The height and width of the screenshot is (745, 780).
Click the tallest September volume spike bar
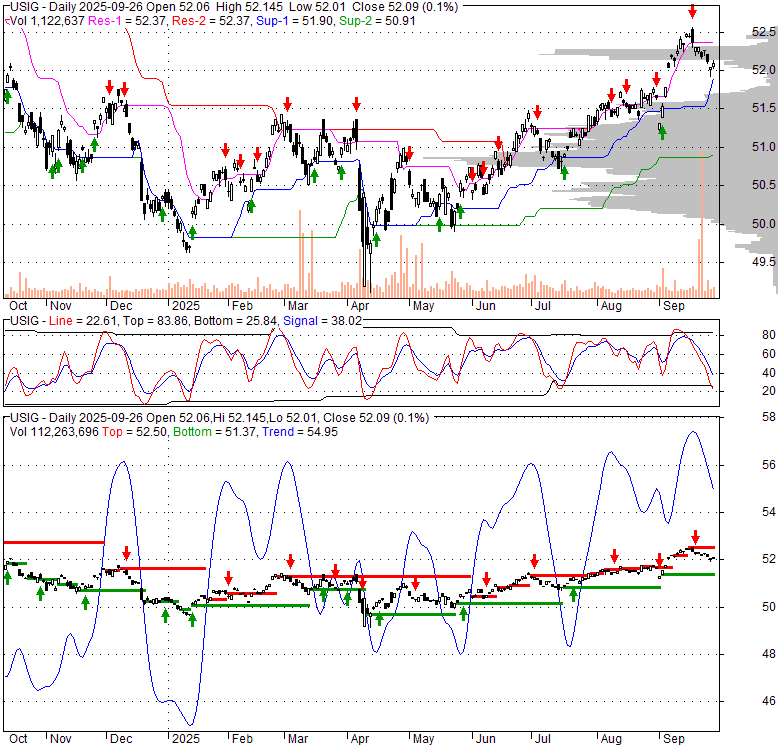click(x=702, y=223)
